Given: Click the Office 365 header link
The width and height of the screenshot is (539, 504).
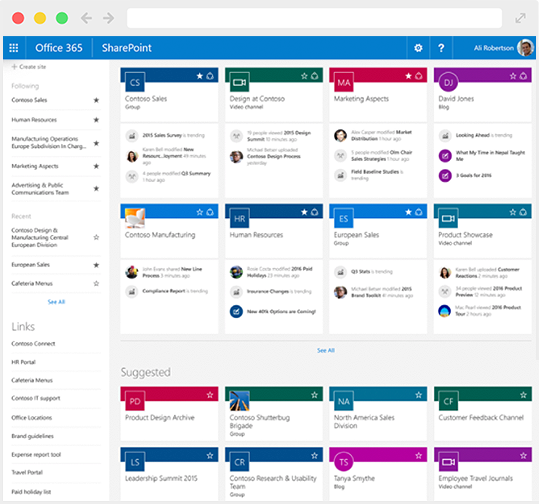Looking at the screenshot, I should (x=59, y=48).
